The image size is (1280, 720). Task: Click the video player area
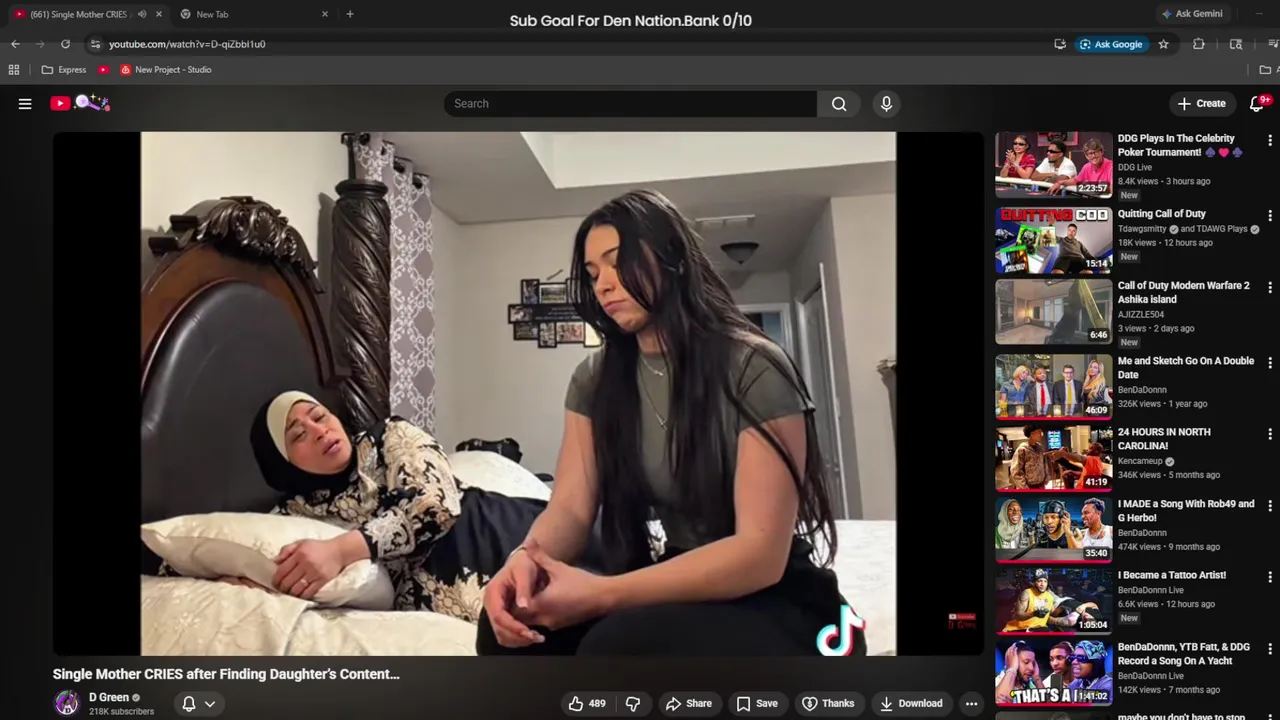click(518, 394)
